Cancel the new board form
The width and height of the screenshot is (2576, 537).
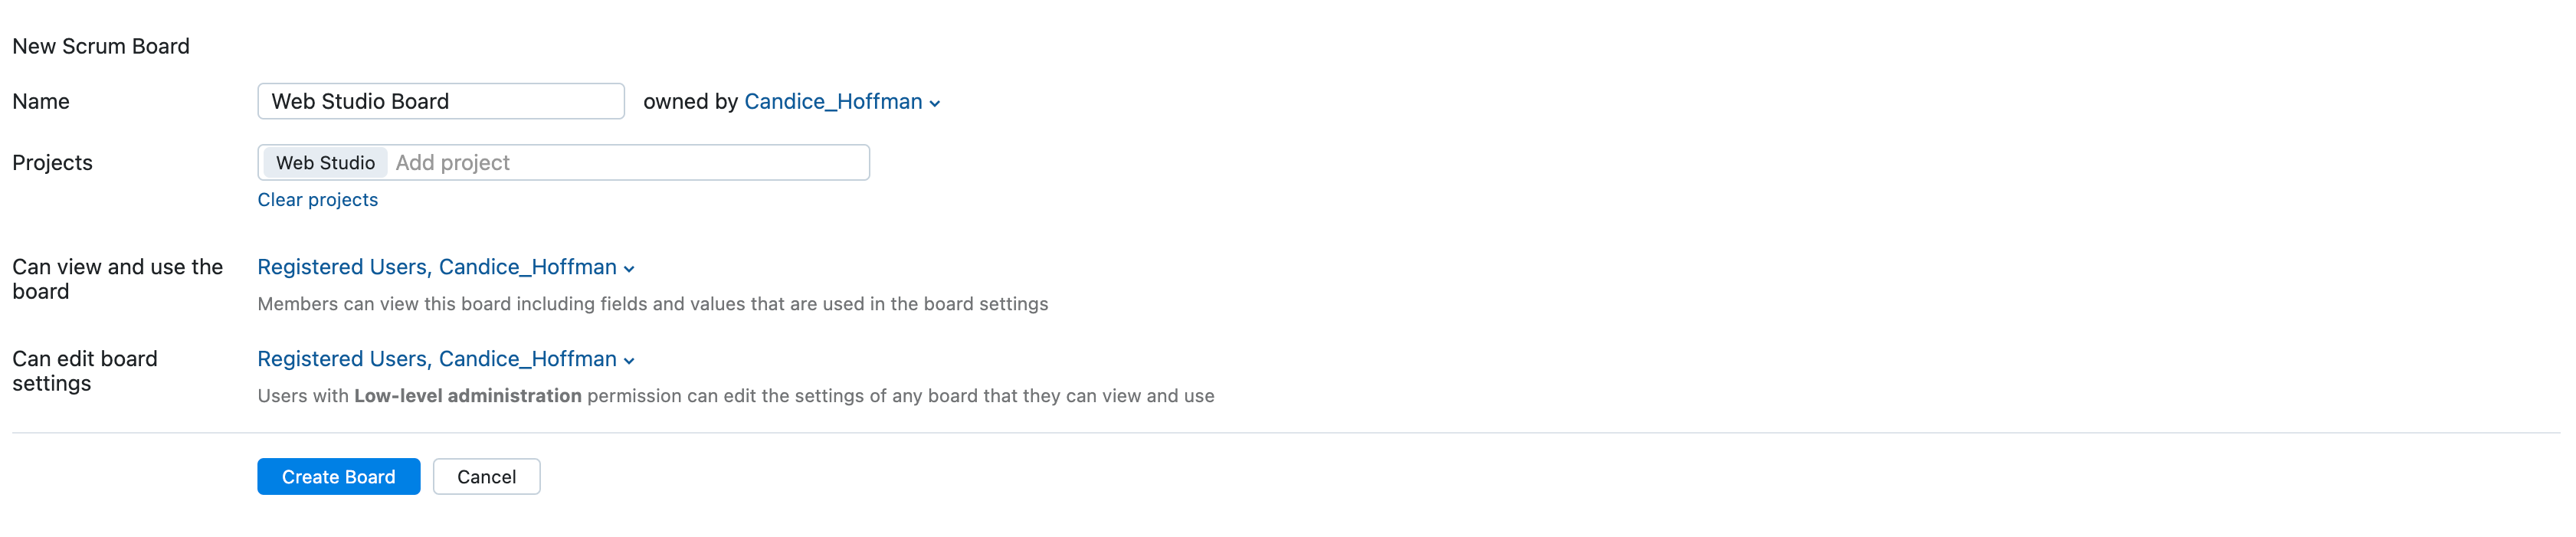(486, 477)
